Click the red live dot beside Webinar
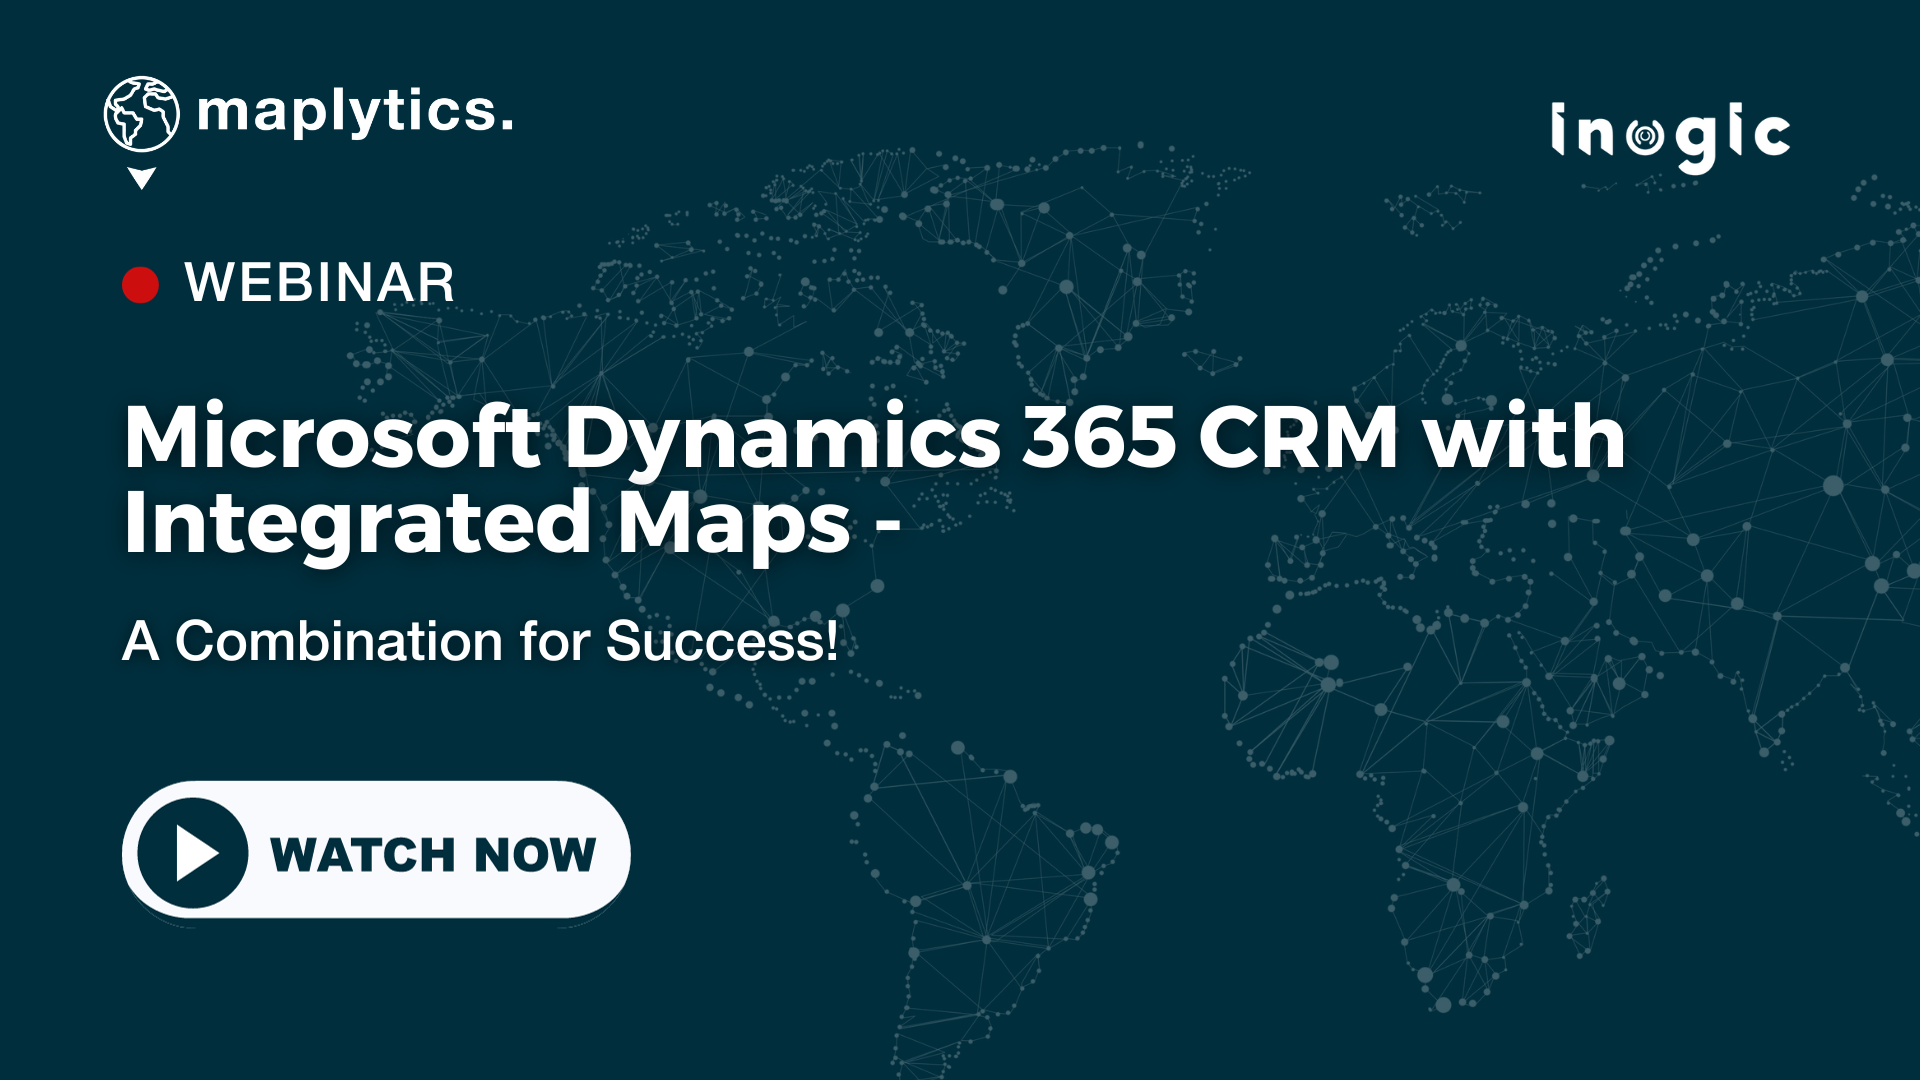 click(x=141, y=284)
